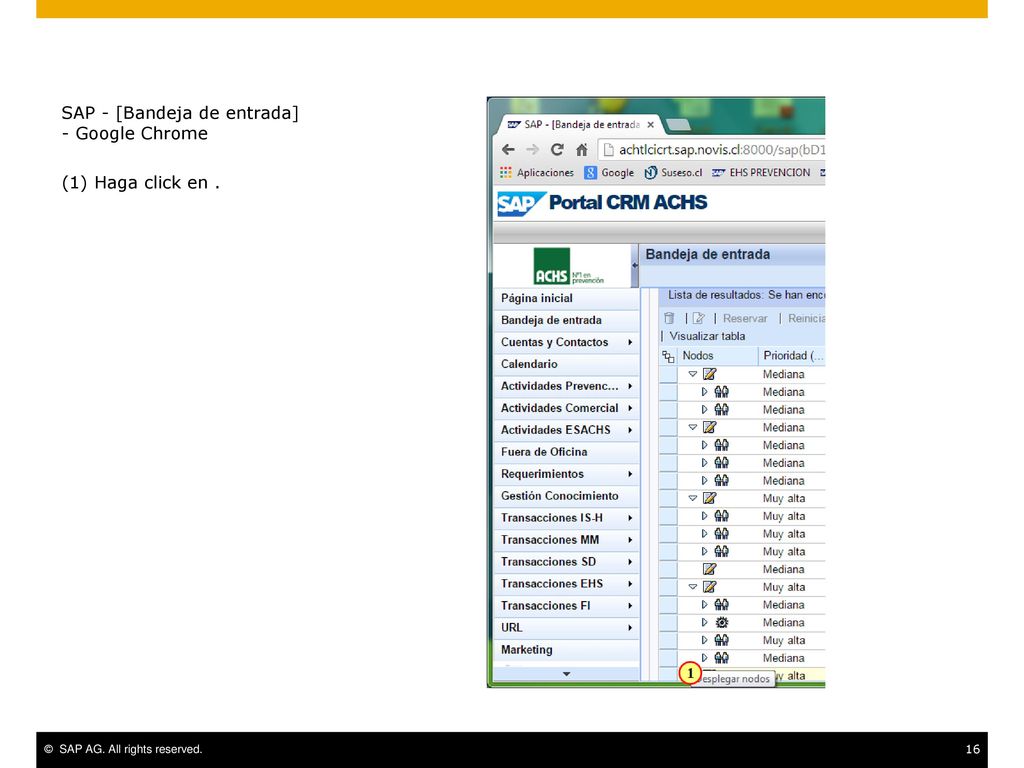
Task: Click the SAP logo in the portal header
Action: pyautogui.click(x=520, y=203)
